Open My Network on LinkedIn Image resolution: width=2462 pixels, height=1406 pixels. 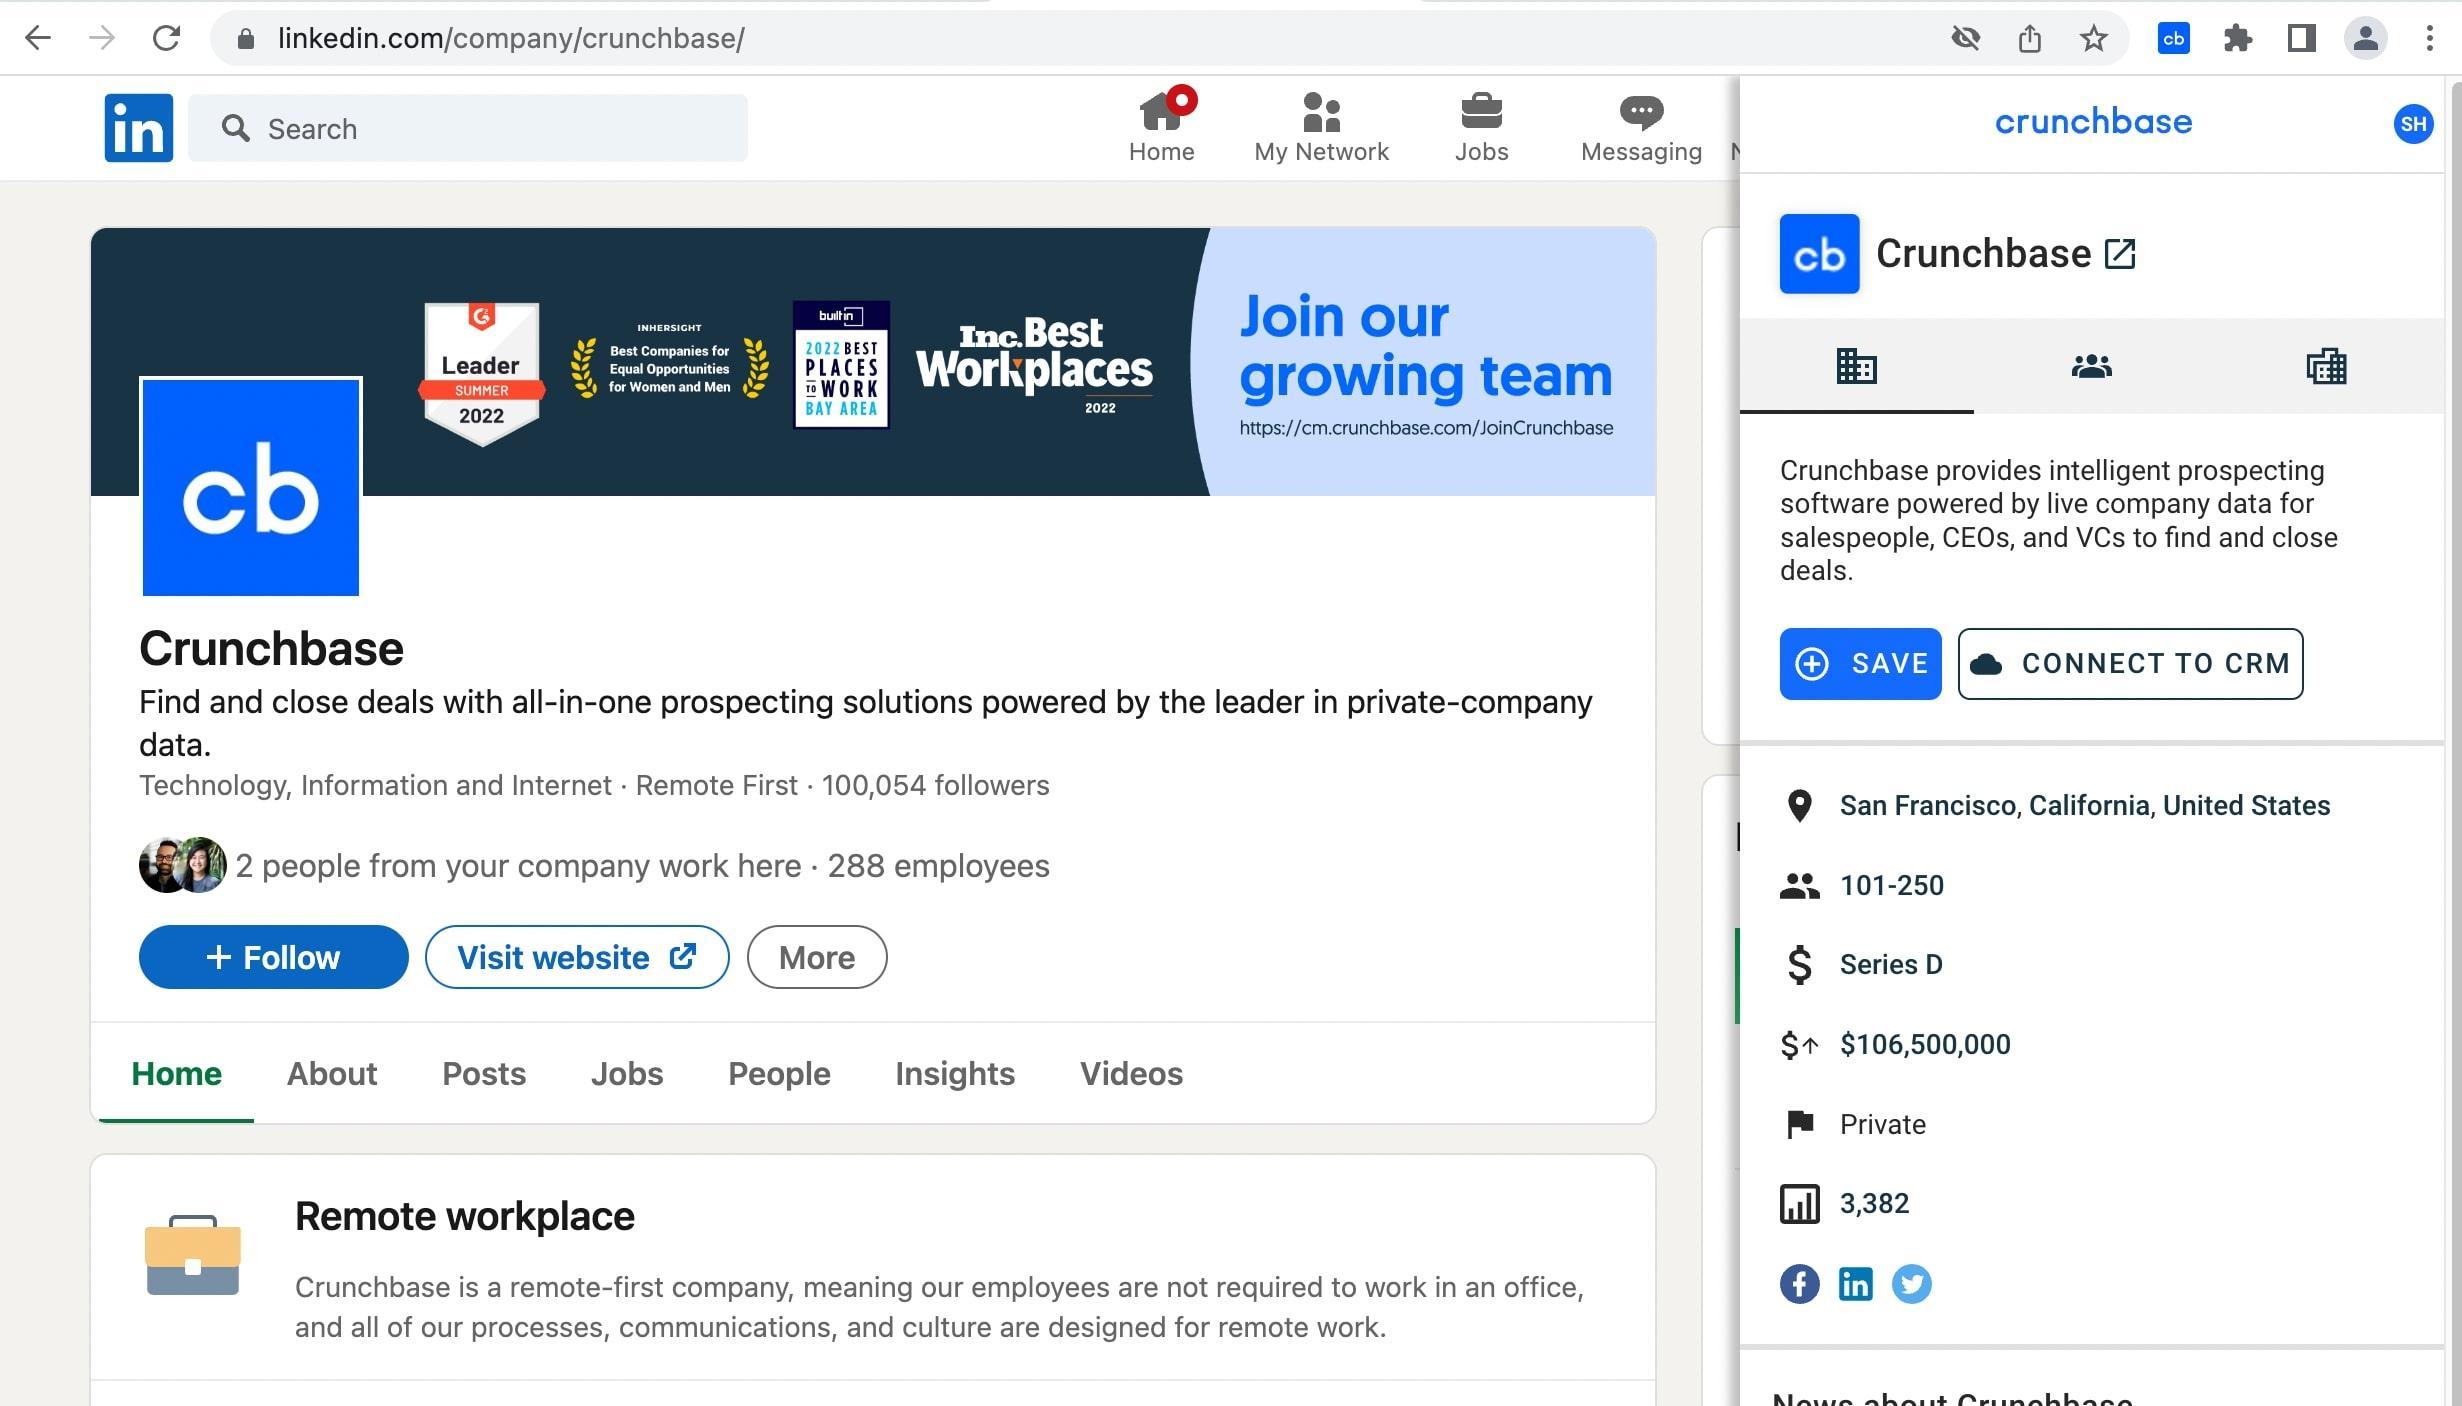click(1321, 125)
